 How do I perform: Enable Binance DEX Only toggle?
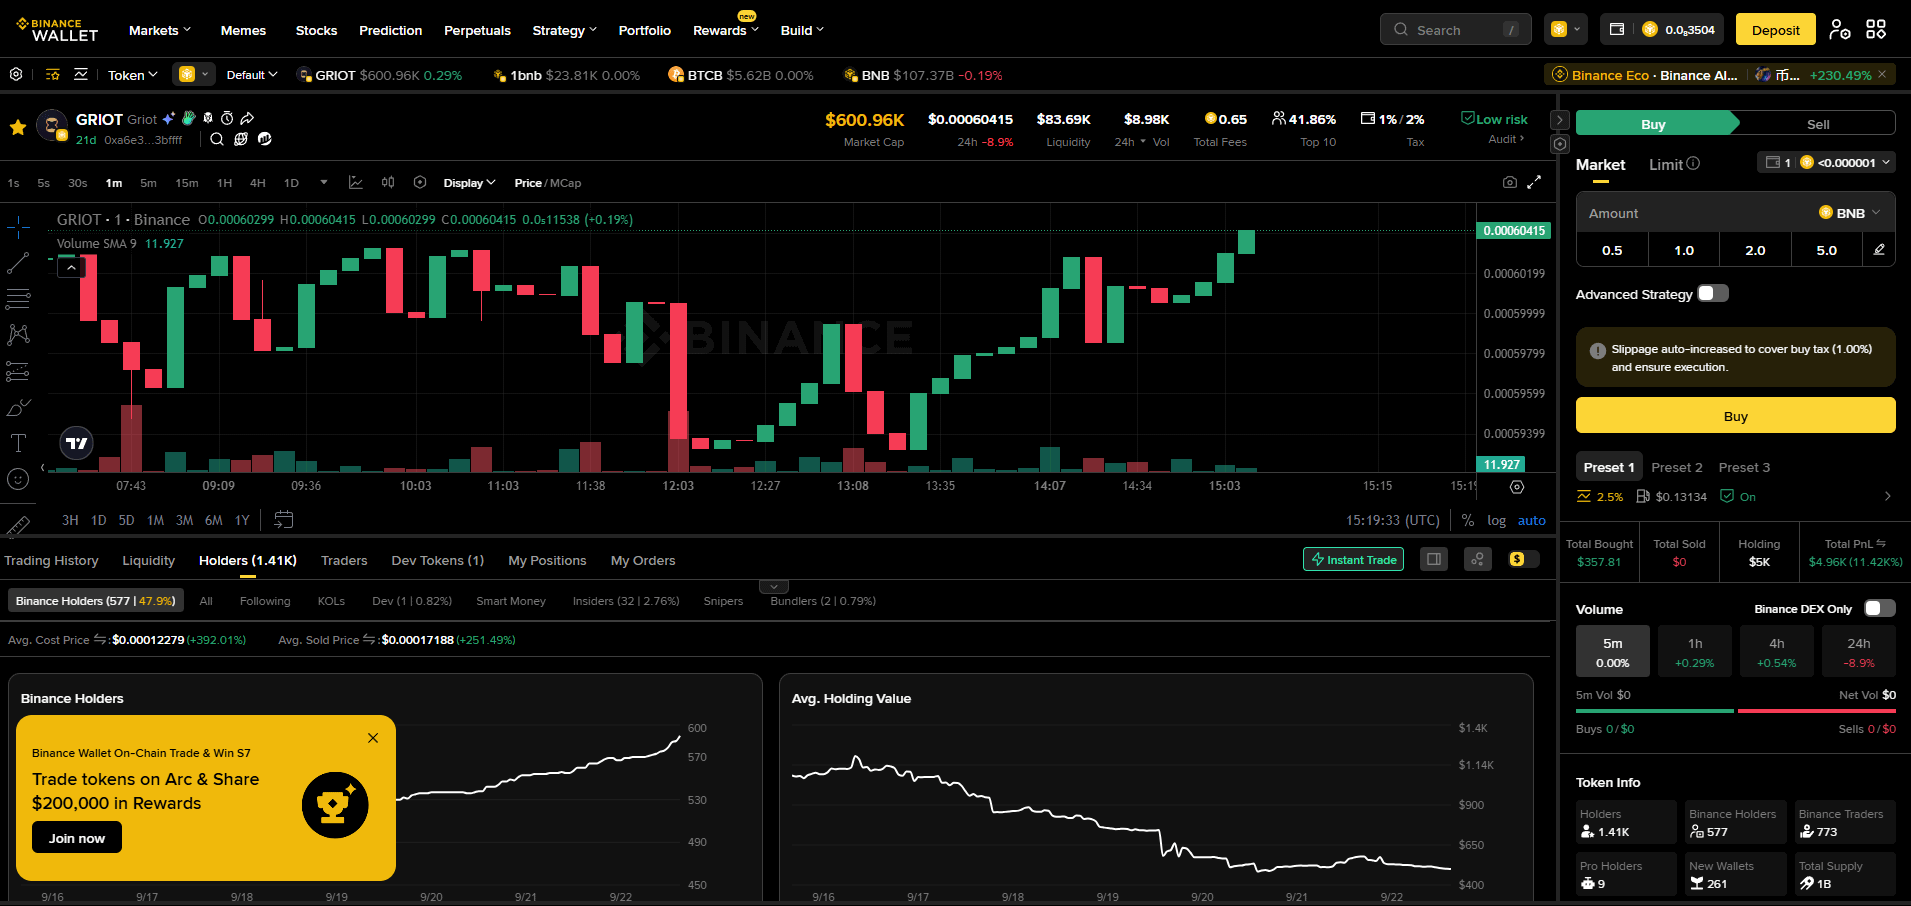(1880, 608)
